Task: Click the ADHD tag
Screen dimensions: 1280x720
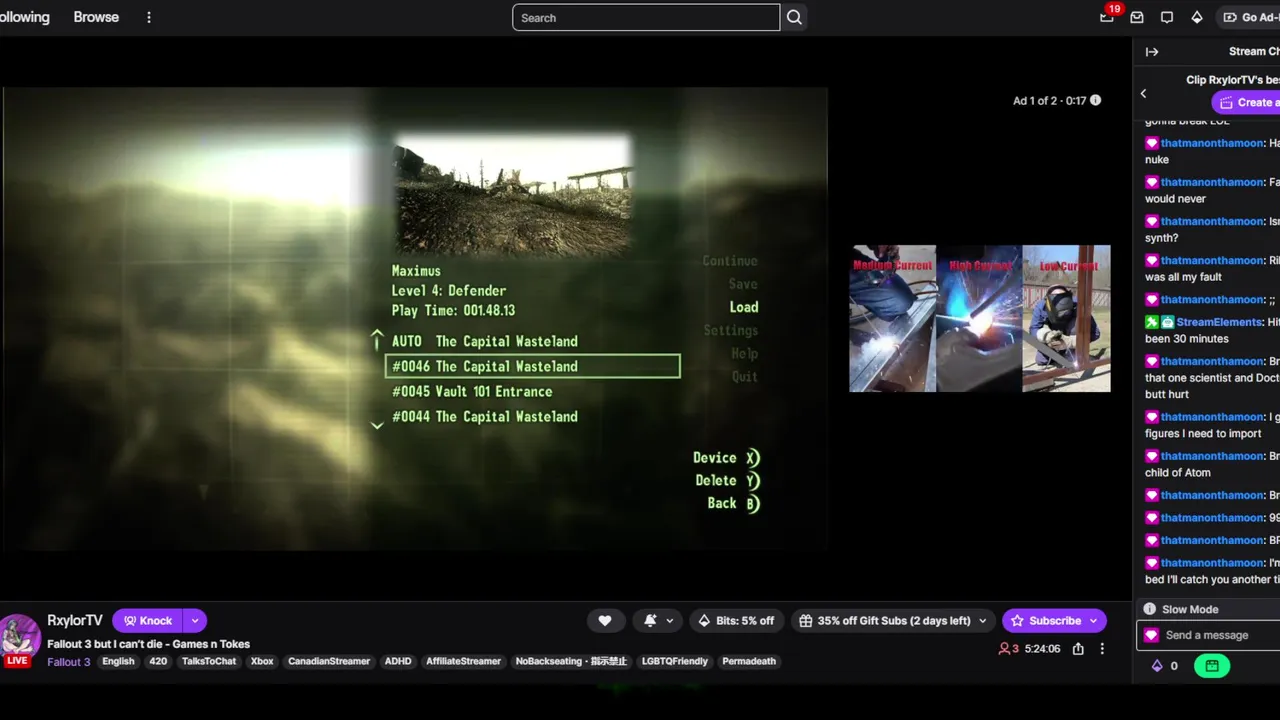Action: click(398, 662)
